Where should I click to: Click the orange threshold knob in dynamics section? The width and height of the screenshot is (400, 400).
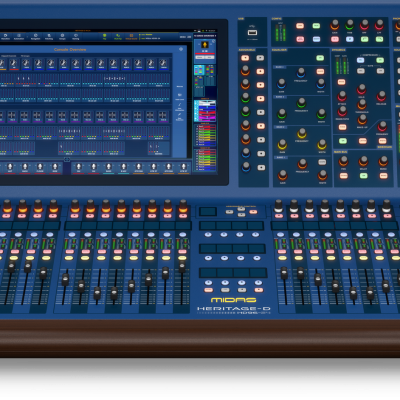pyautogui.click(x=362, y=104)
